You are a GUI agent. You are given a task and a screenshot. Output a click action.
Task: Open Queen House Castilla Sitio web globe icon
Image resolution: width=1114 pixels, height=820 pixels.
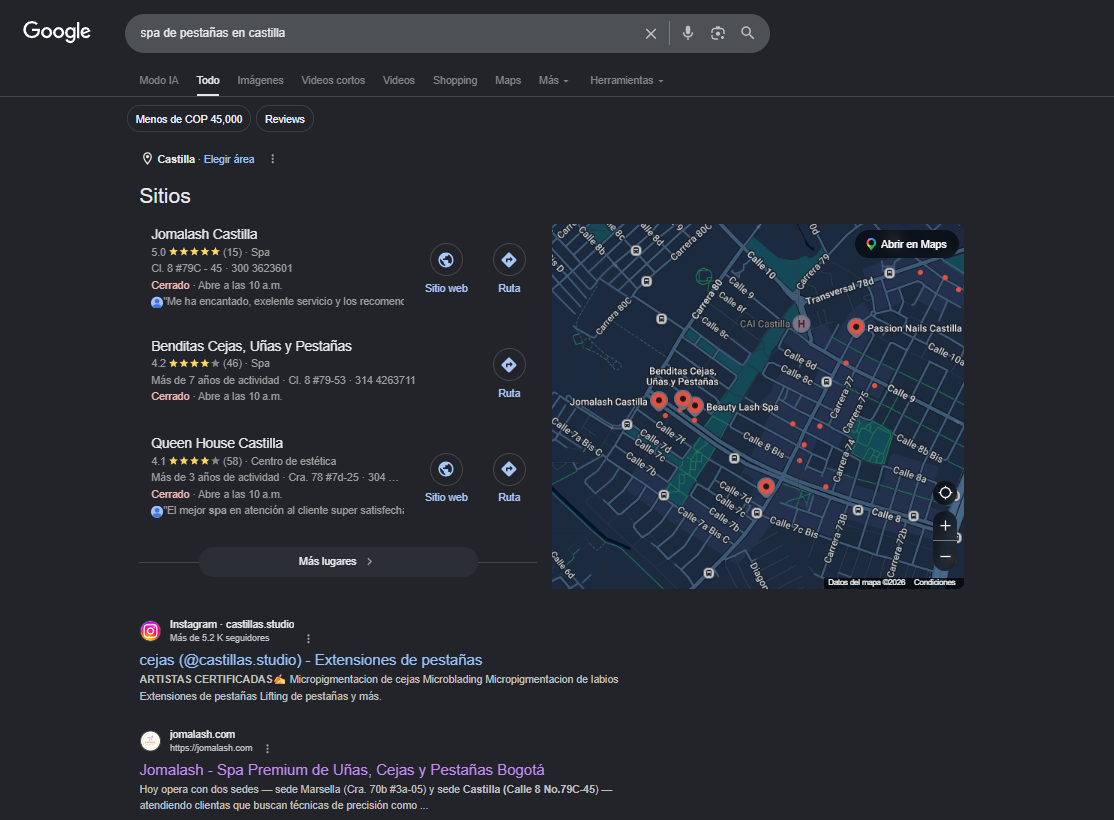(x=446, y=469)
